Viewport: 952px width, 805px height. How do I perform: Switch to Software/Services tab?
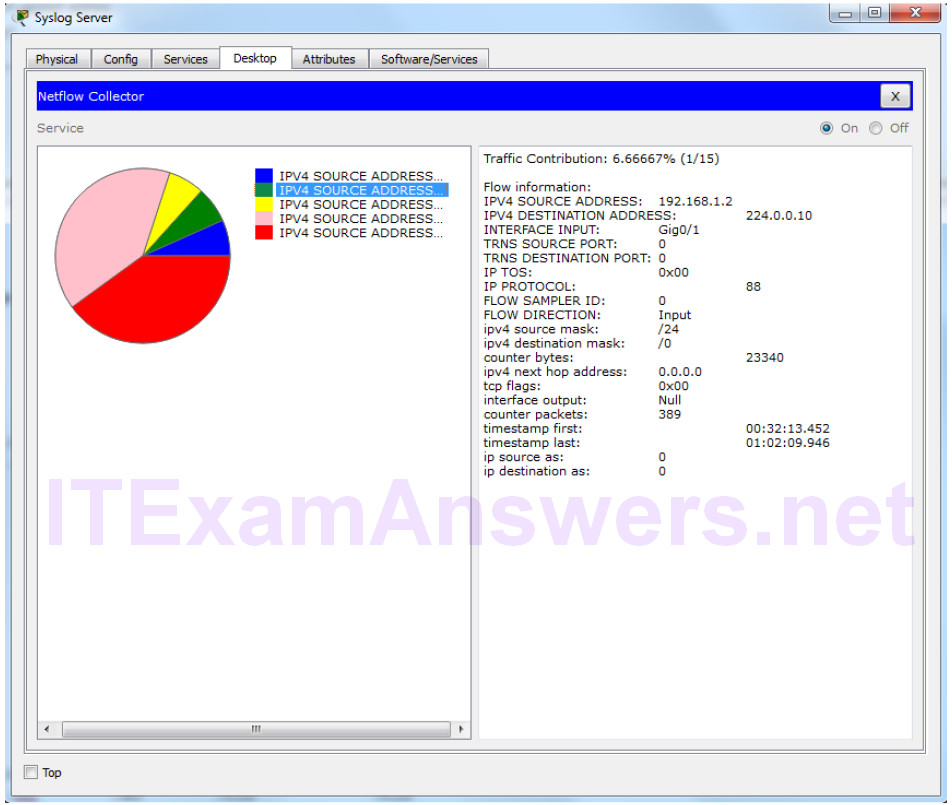pyautogui.click(x=429, y=59)
